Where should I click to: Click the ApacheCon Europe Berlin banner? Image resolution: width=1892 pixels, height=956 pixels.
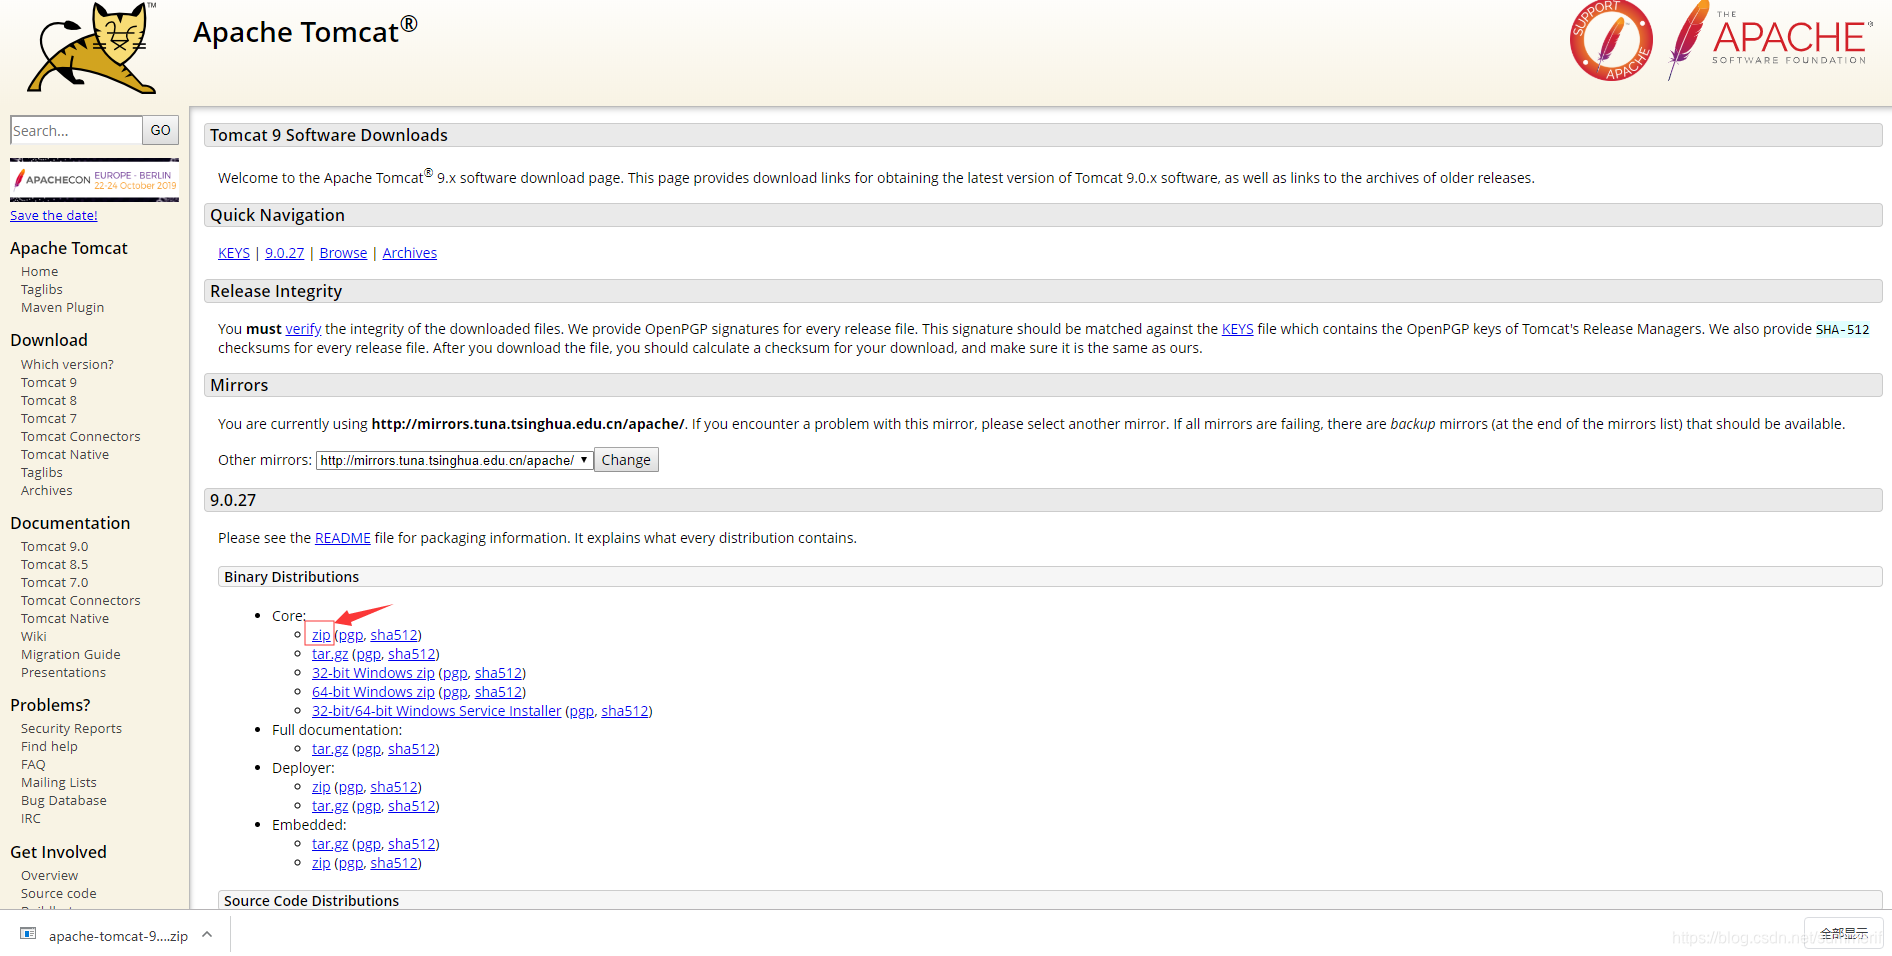(x=94, y=180)
